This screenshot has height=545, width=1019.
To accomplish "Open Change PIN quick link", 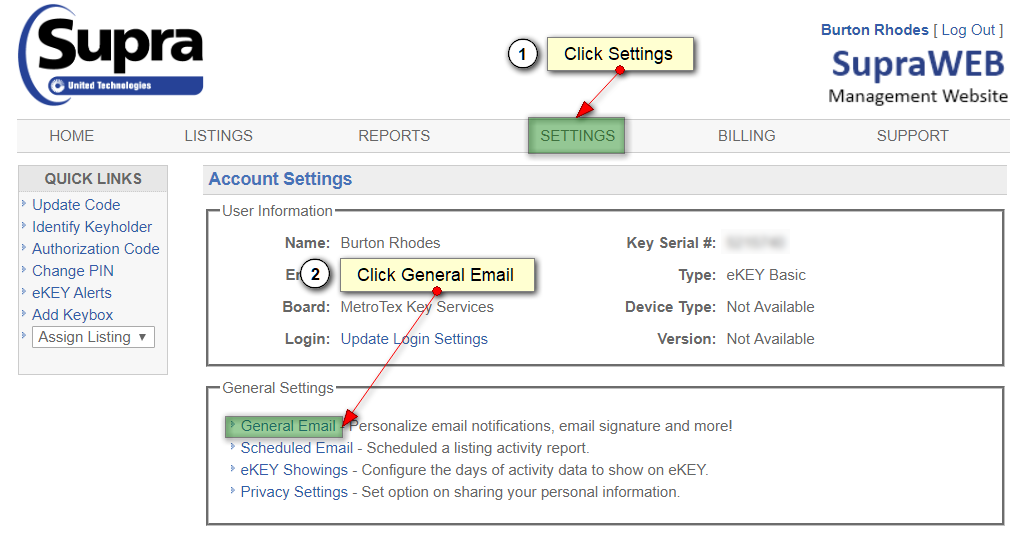I will [73, 271].
